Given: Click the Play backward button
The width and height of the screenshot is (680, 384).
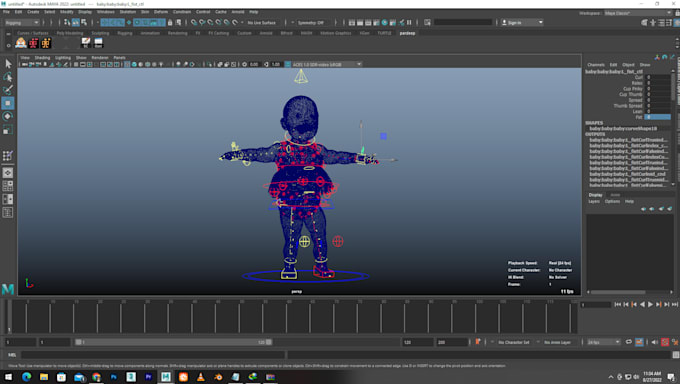Looking at the screenshot, I should coord(642,305).
